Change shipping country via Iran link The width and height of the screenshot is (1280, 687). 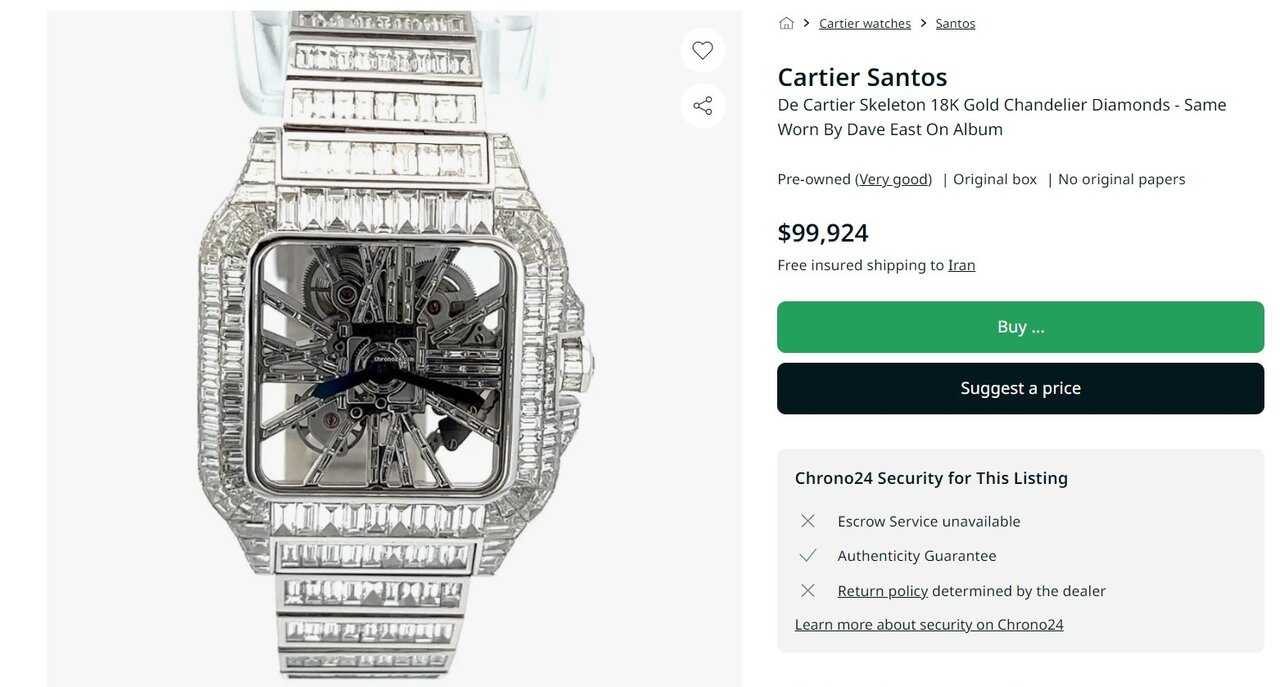[961, 265]
